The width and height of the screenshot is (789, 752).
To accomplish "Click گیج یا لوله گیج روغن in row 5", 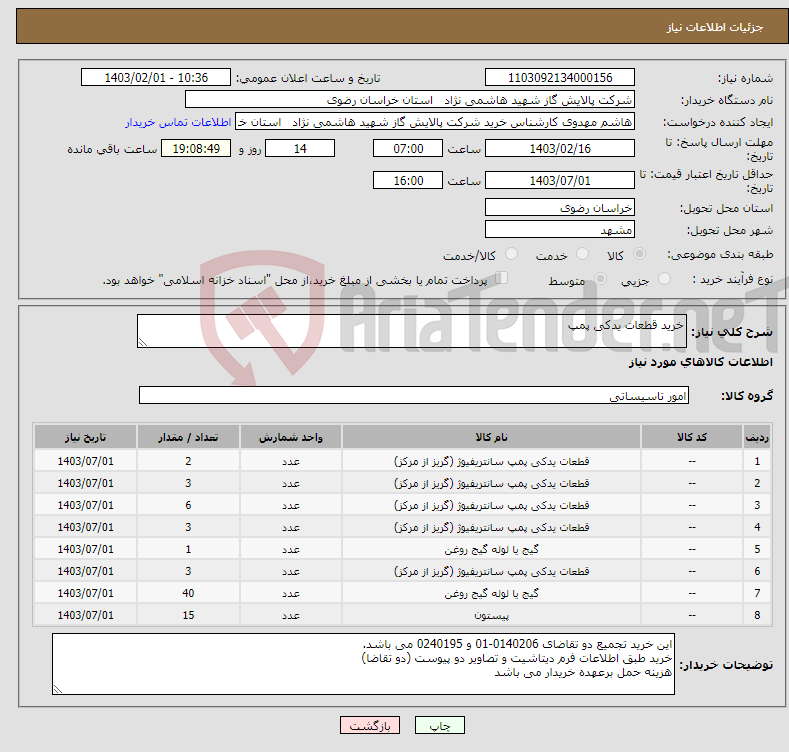I will (491, 549).
